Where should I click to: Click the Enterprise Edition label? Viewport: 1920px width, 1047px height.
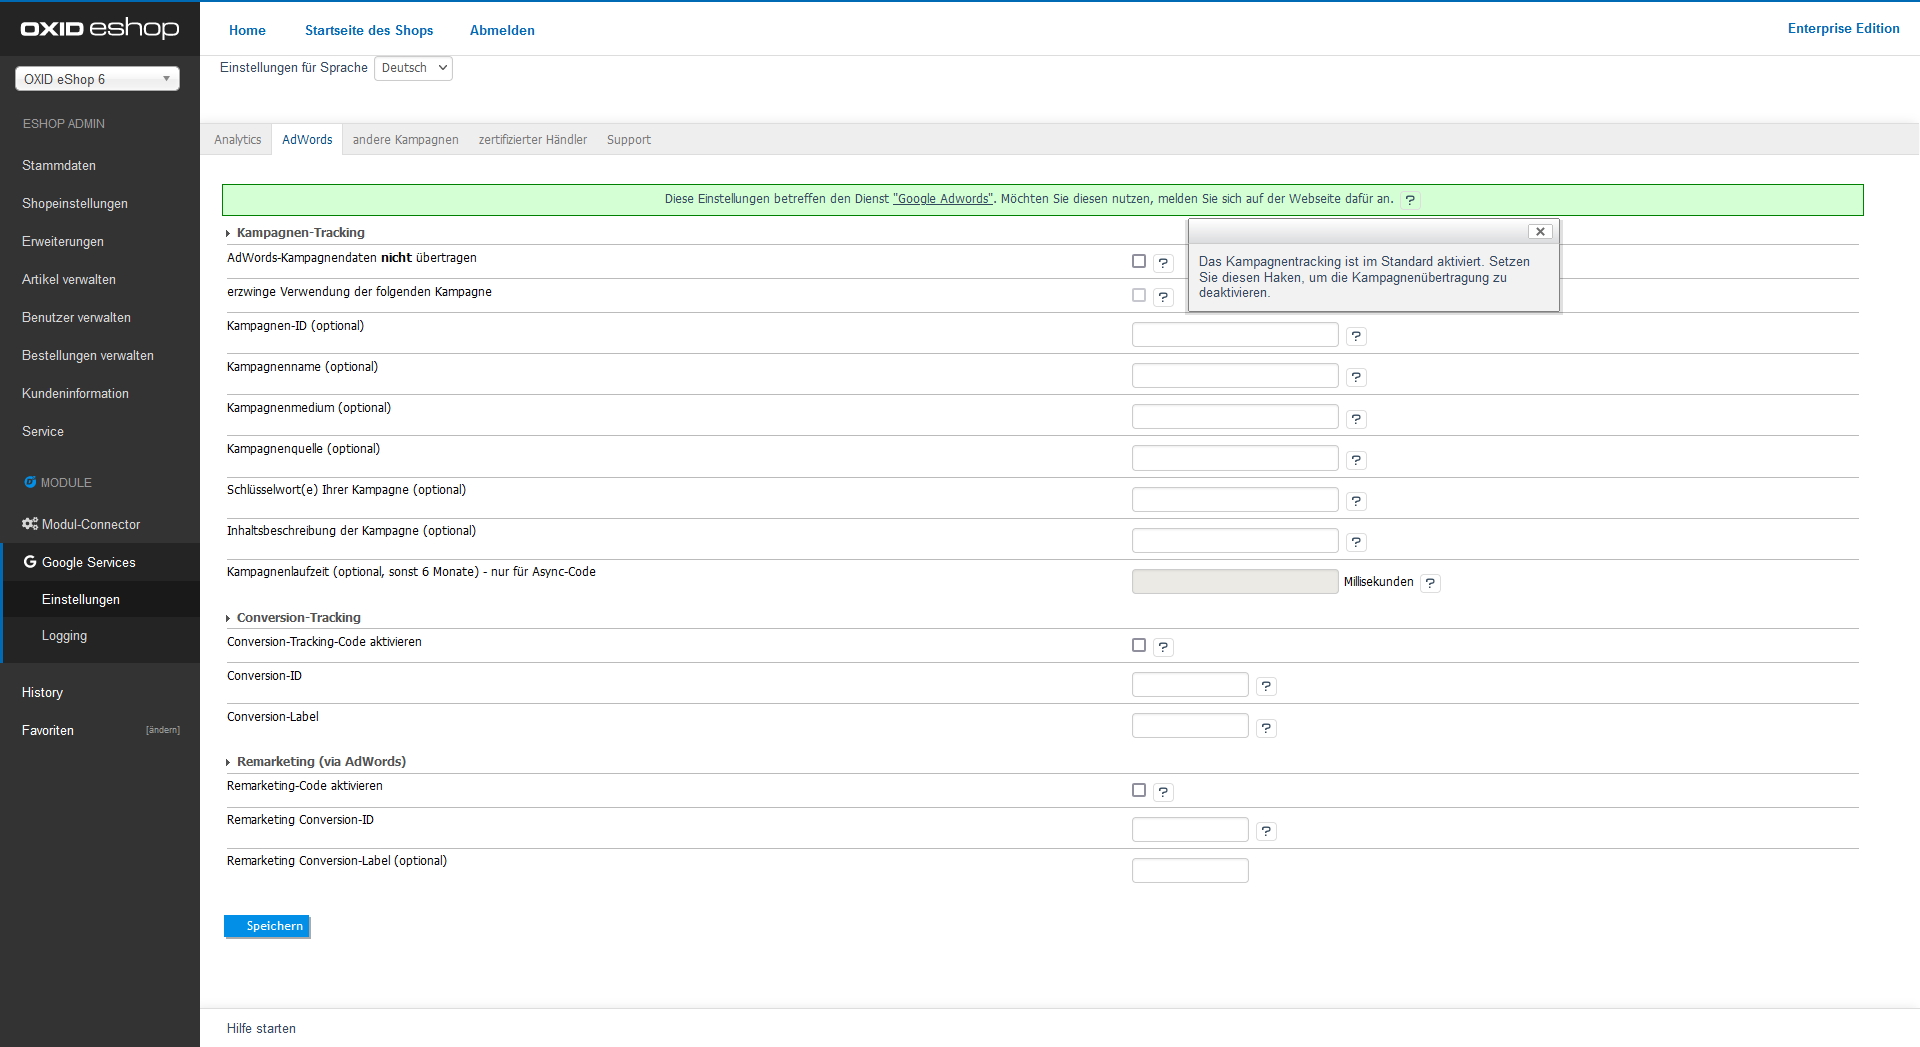coord(1843,28)
